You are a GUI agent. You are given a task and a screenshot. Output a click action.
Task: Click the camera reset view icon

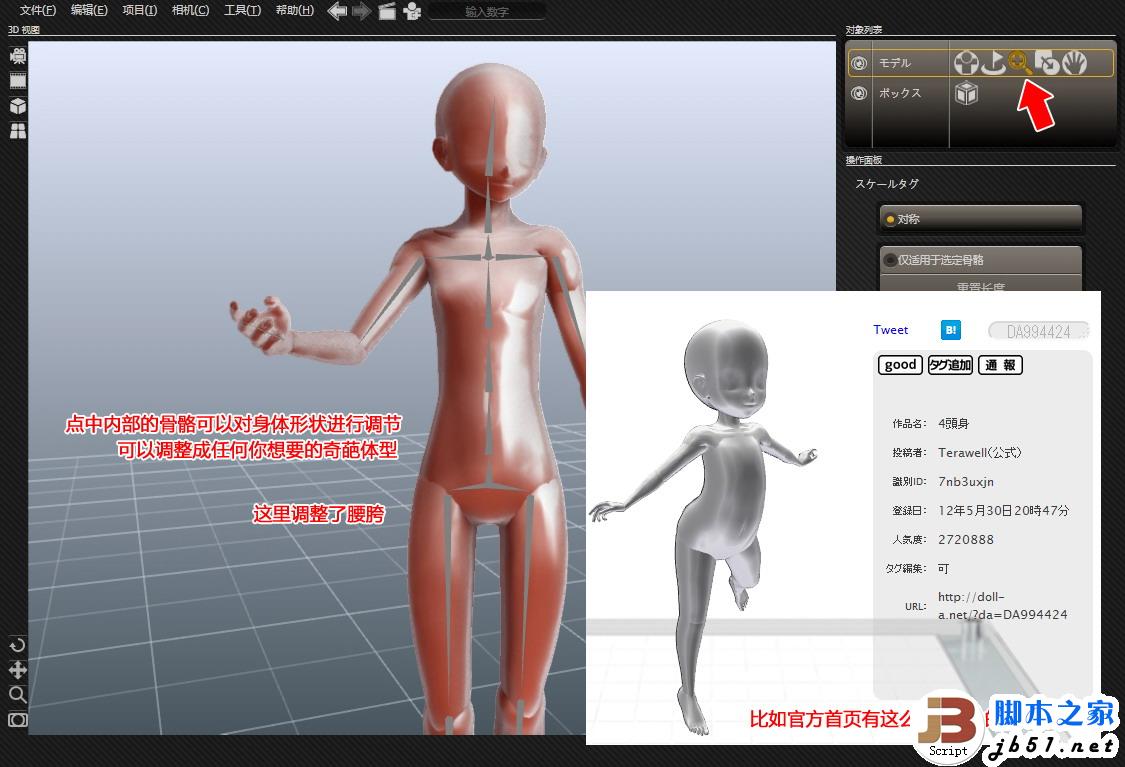click(17, 720)
